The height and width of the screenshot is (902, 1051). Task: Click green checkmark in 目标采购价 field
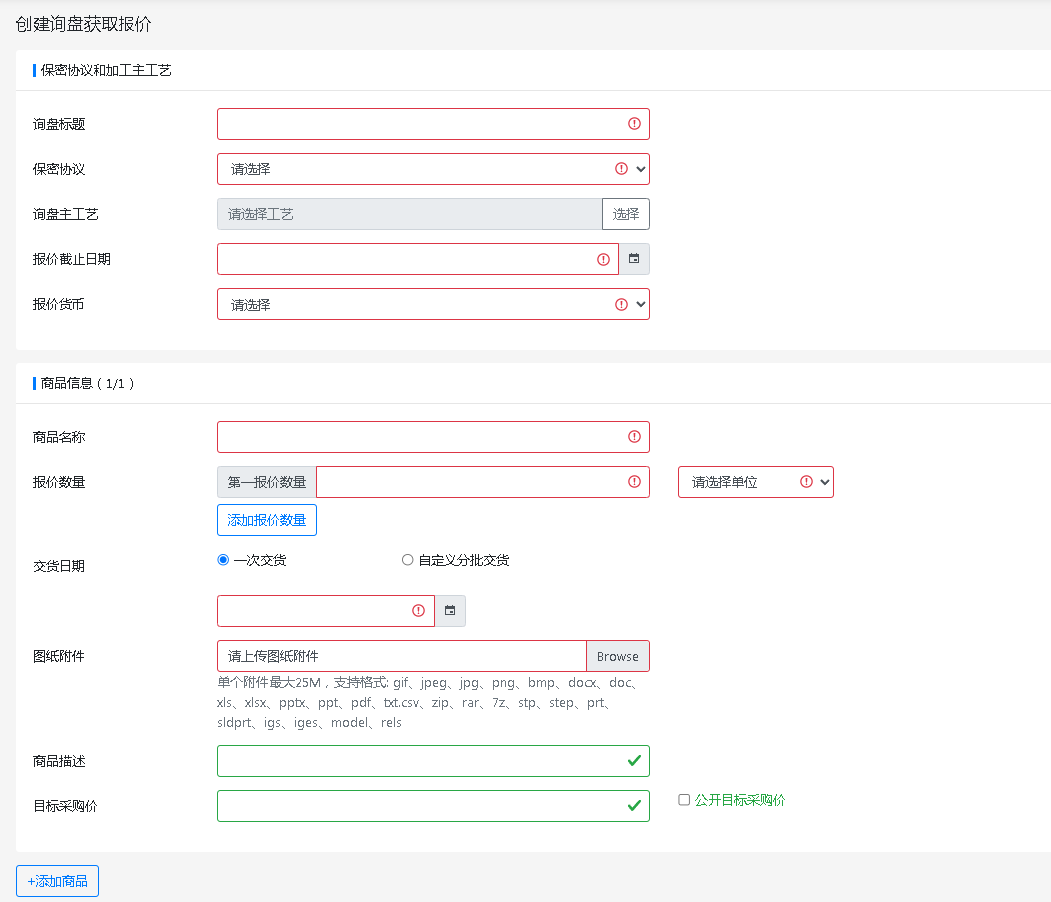pyautogui.click(x=634, y=806)
